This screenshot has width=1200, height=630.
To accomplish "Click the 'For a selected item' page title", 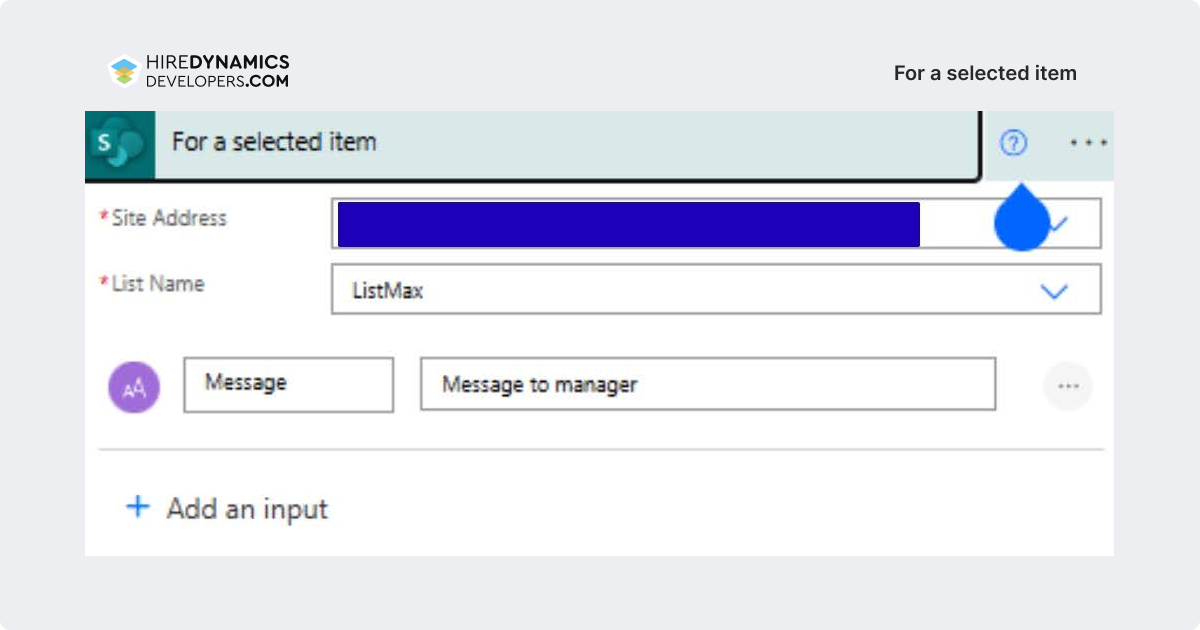I will [x=985, y=73].
